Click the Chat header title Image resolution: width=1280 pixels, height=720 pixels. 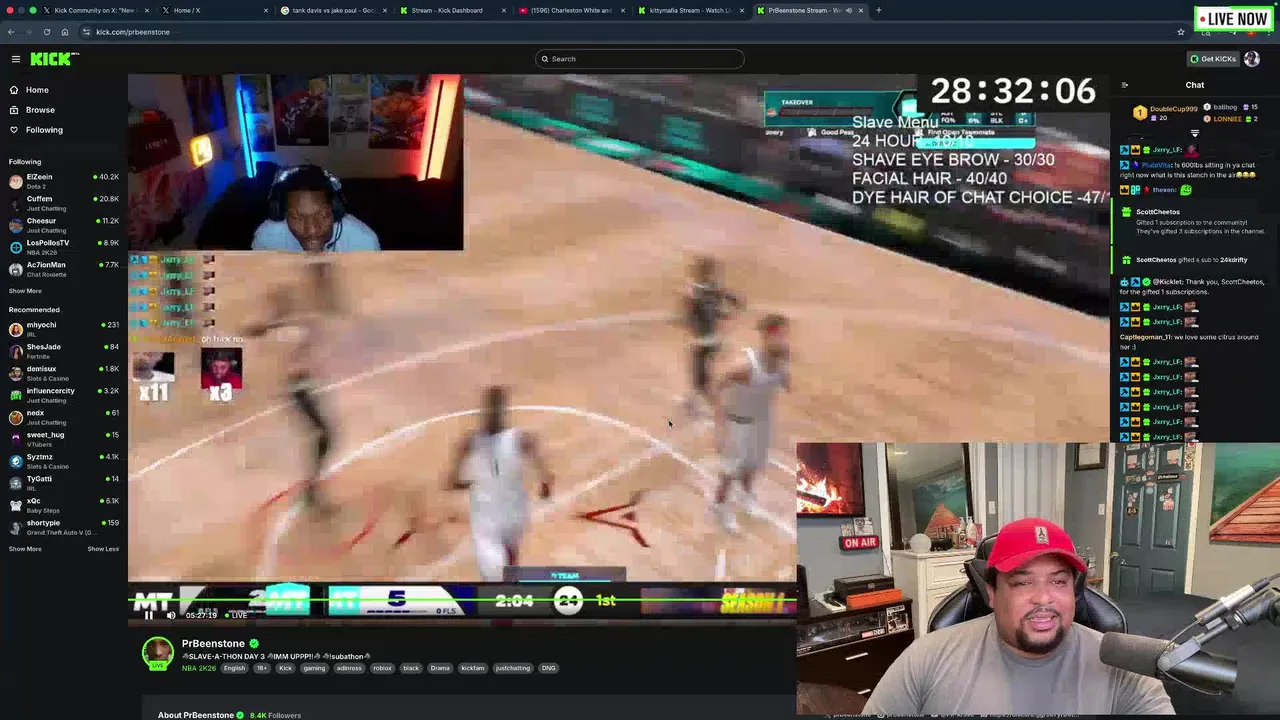pos(1195,85)
